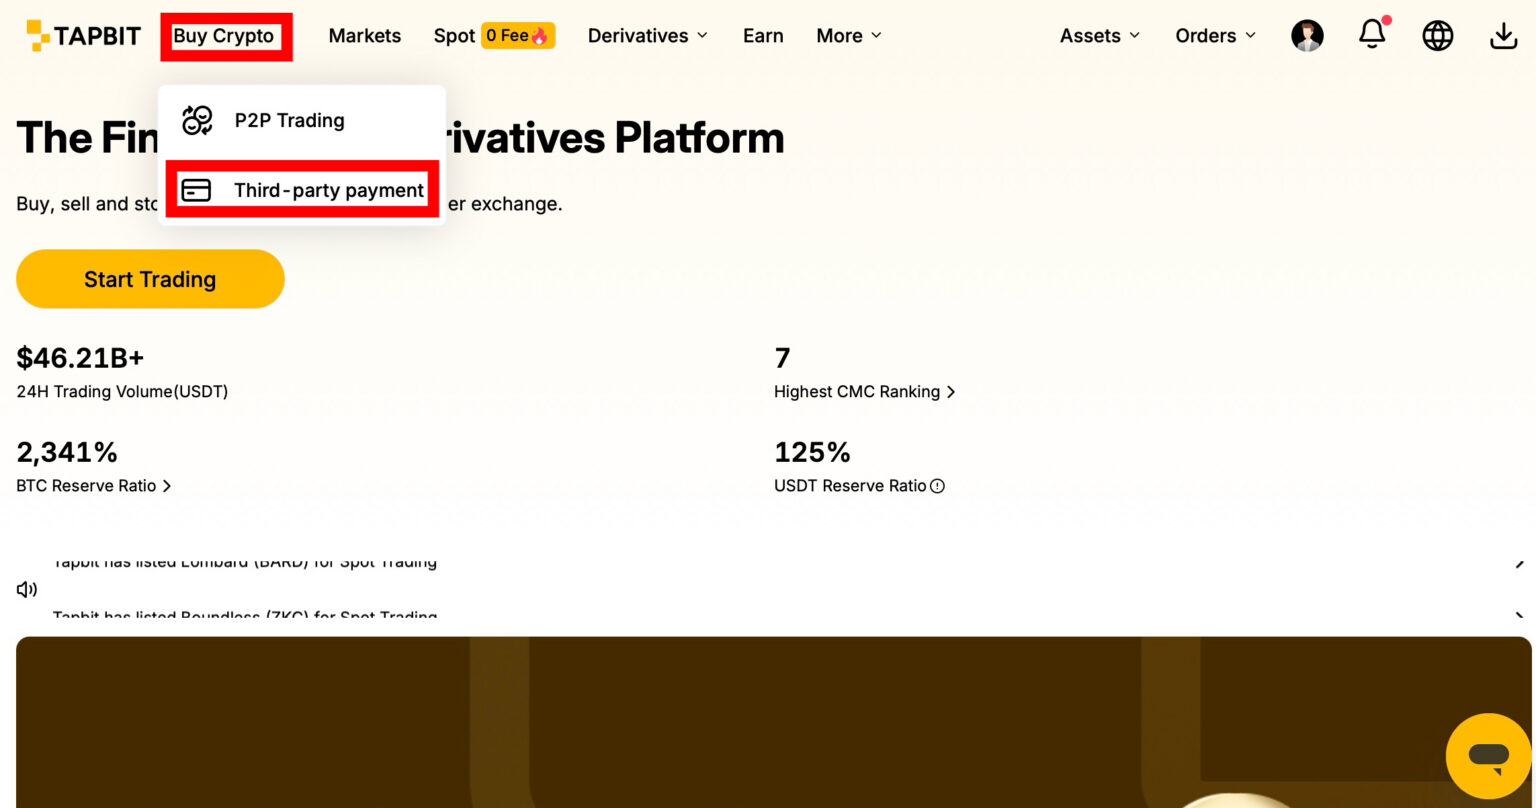Click the globe language icon
This screenshot has height=808, width=1536.
(x=1437, y=36)
